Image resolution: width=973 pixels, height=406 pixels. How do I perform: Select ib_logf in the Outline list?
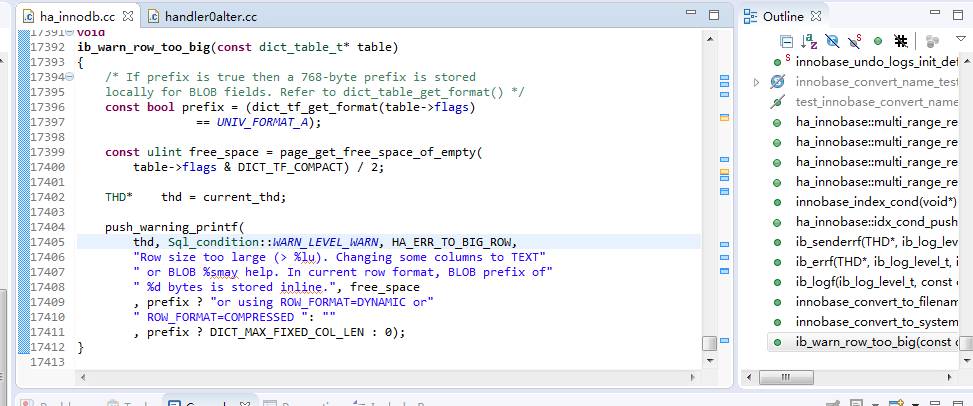876,282
